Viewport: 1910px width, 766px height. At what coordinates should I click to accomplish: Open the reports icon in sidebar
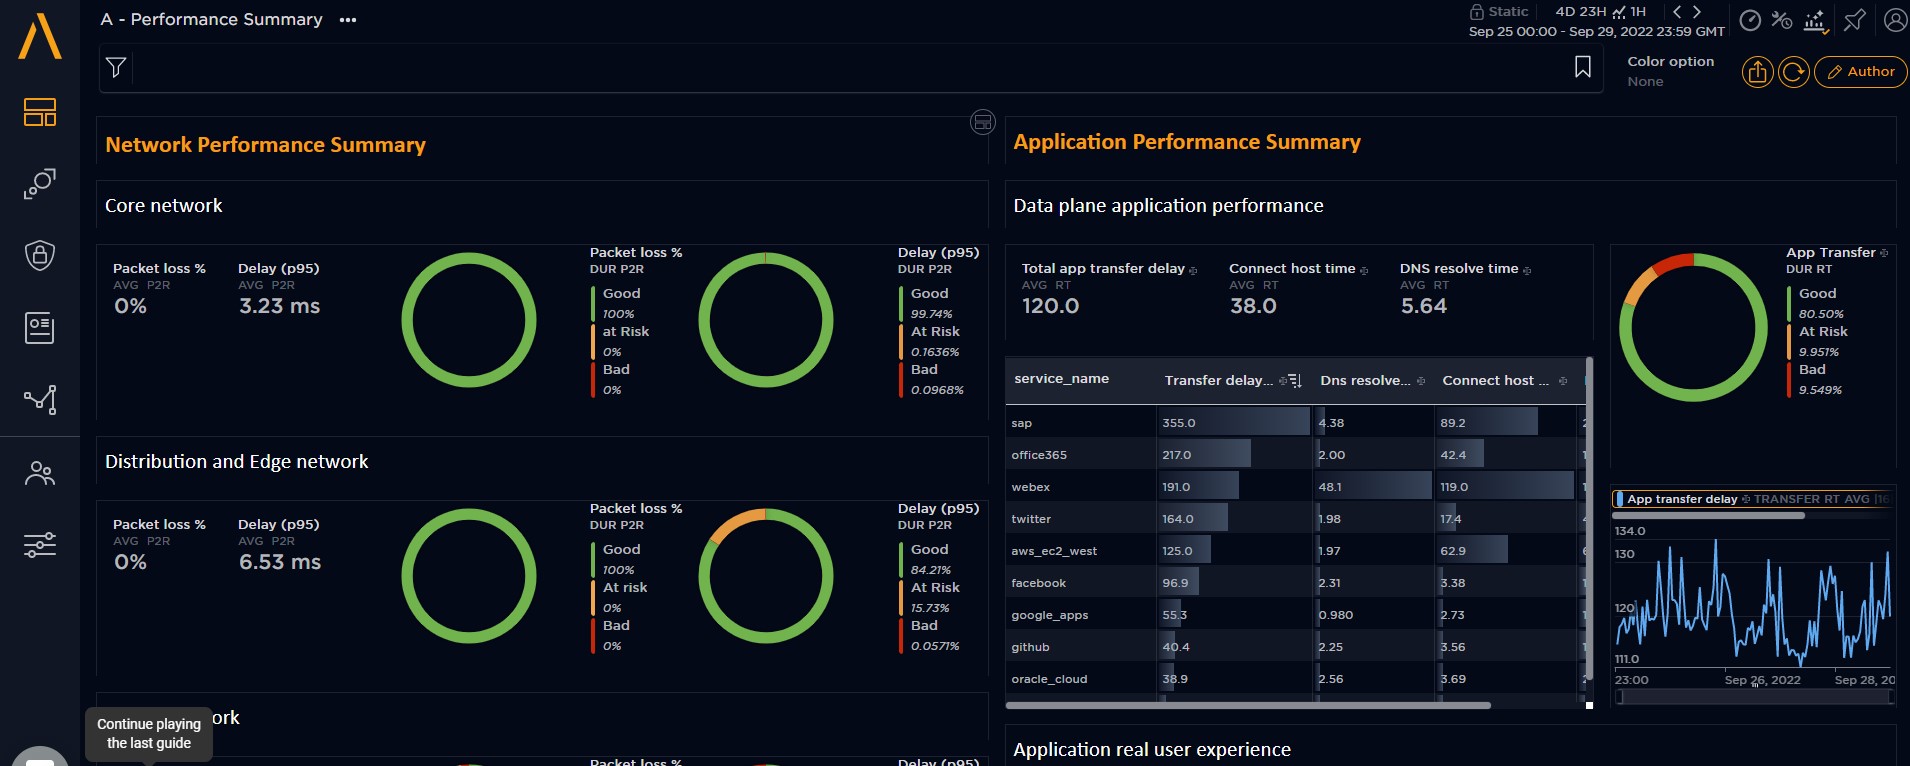point(40,327)
